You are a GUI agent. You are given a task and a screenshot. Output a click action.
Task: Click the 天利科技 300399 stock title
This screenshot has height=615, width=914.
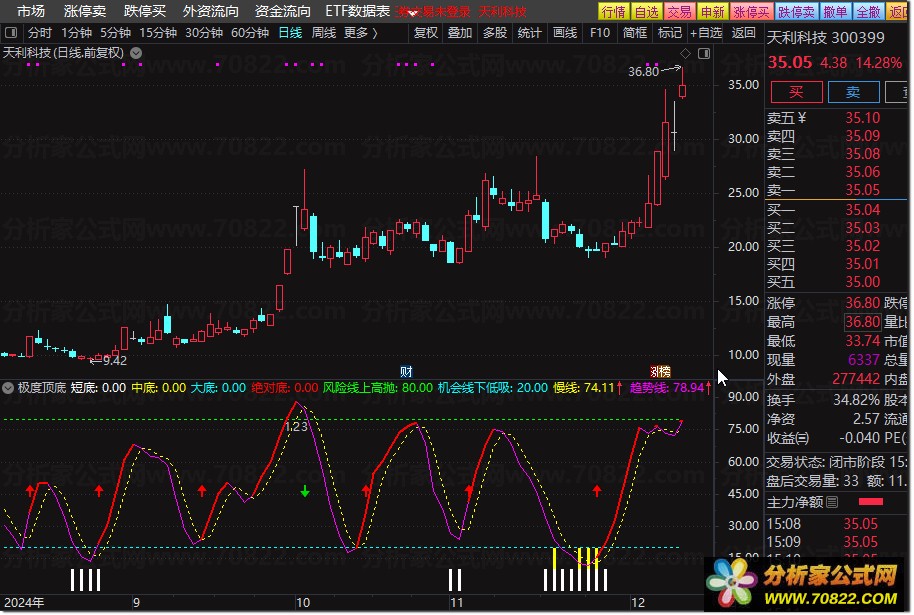[x=825, y=38]
